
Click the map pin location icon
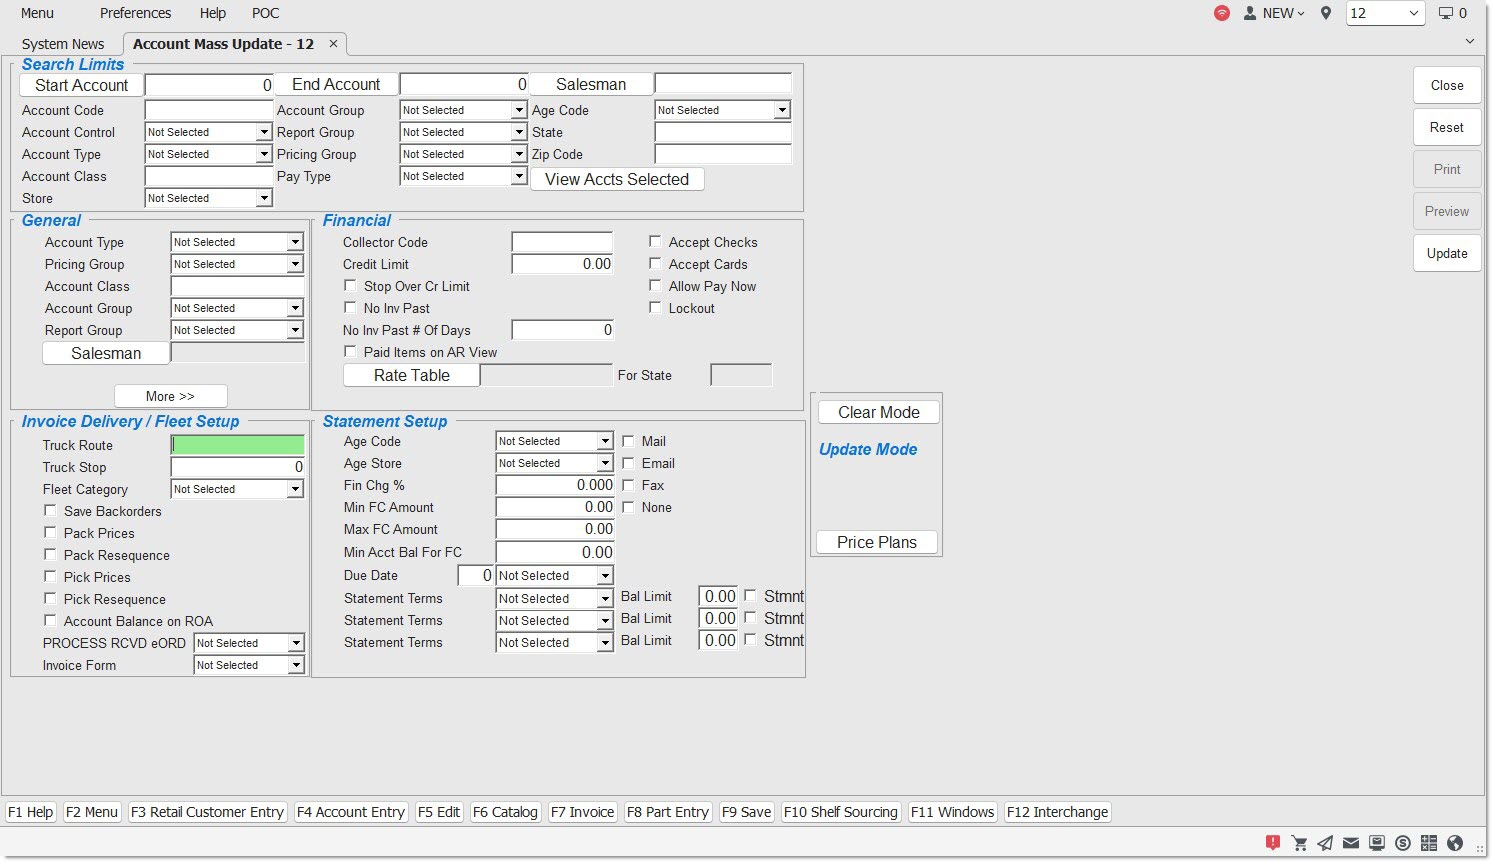(1326, 13)
